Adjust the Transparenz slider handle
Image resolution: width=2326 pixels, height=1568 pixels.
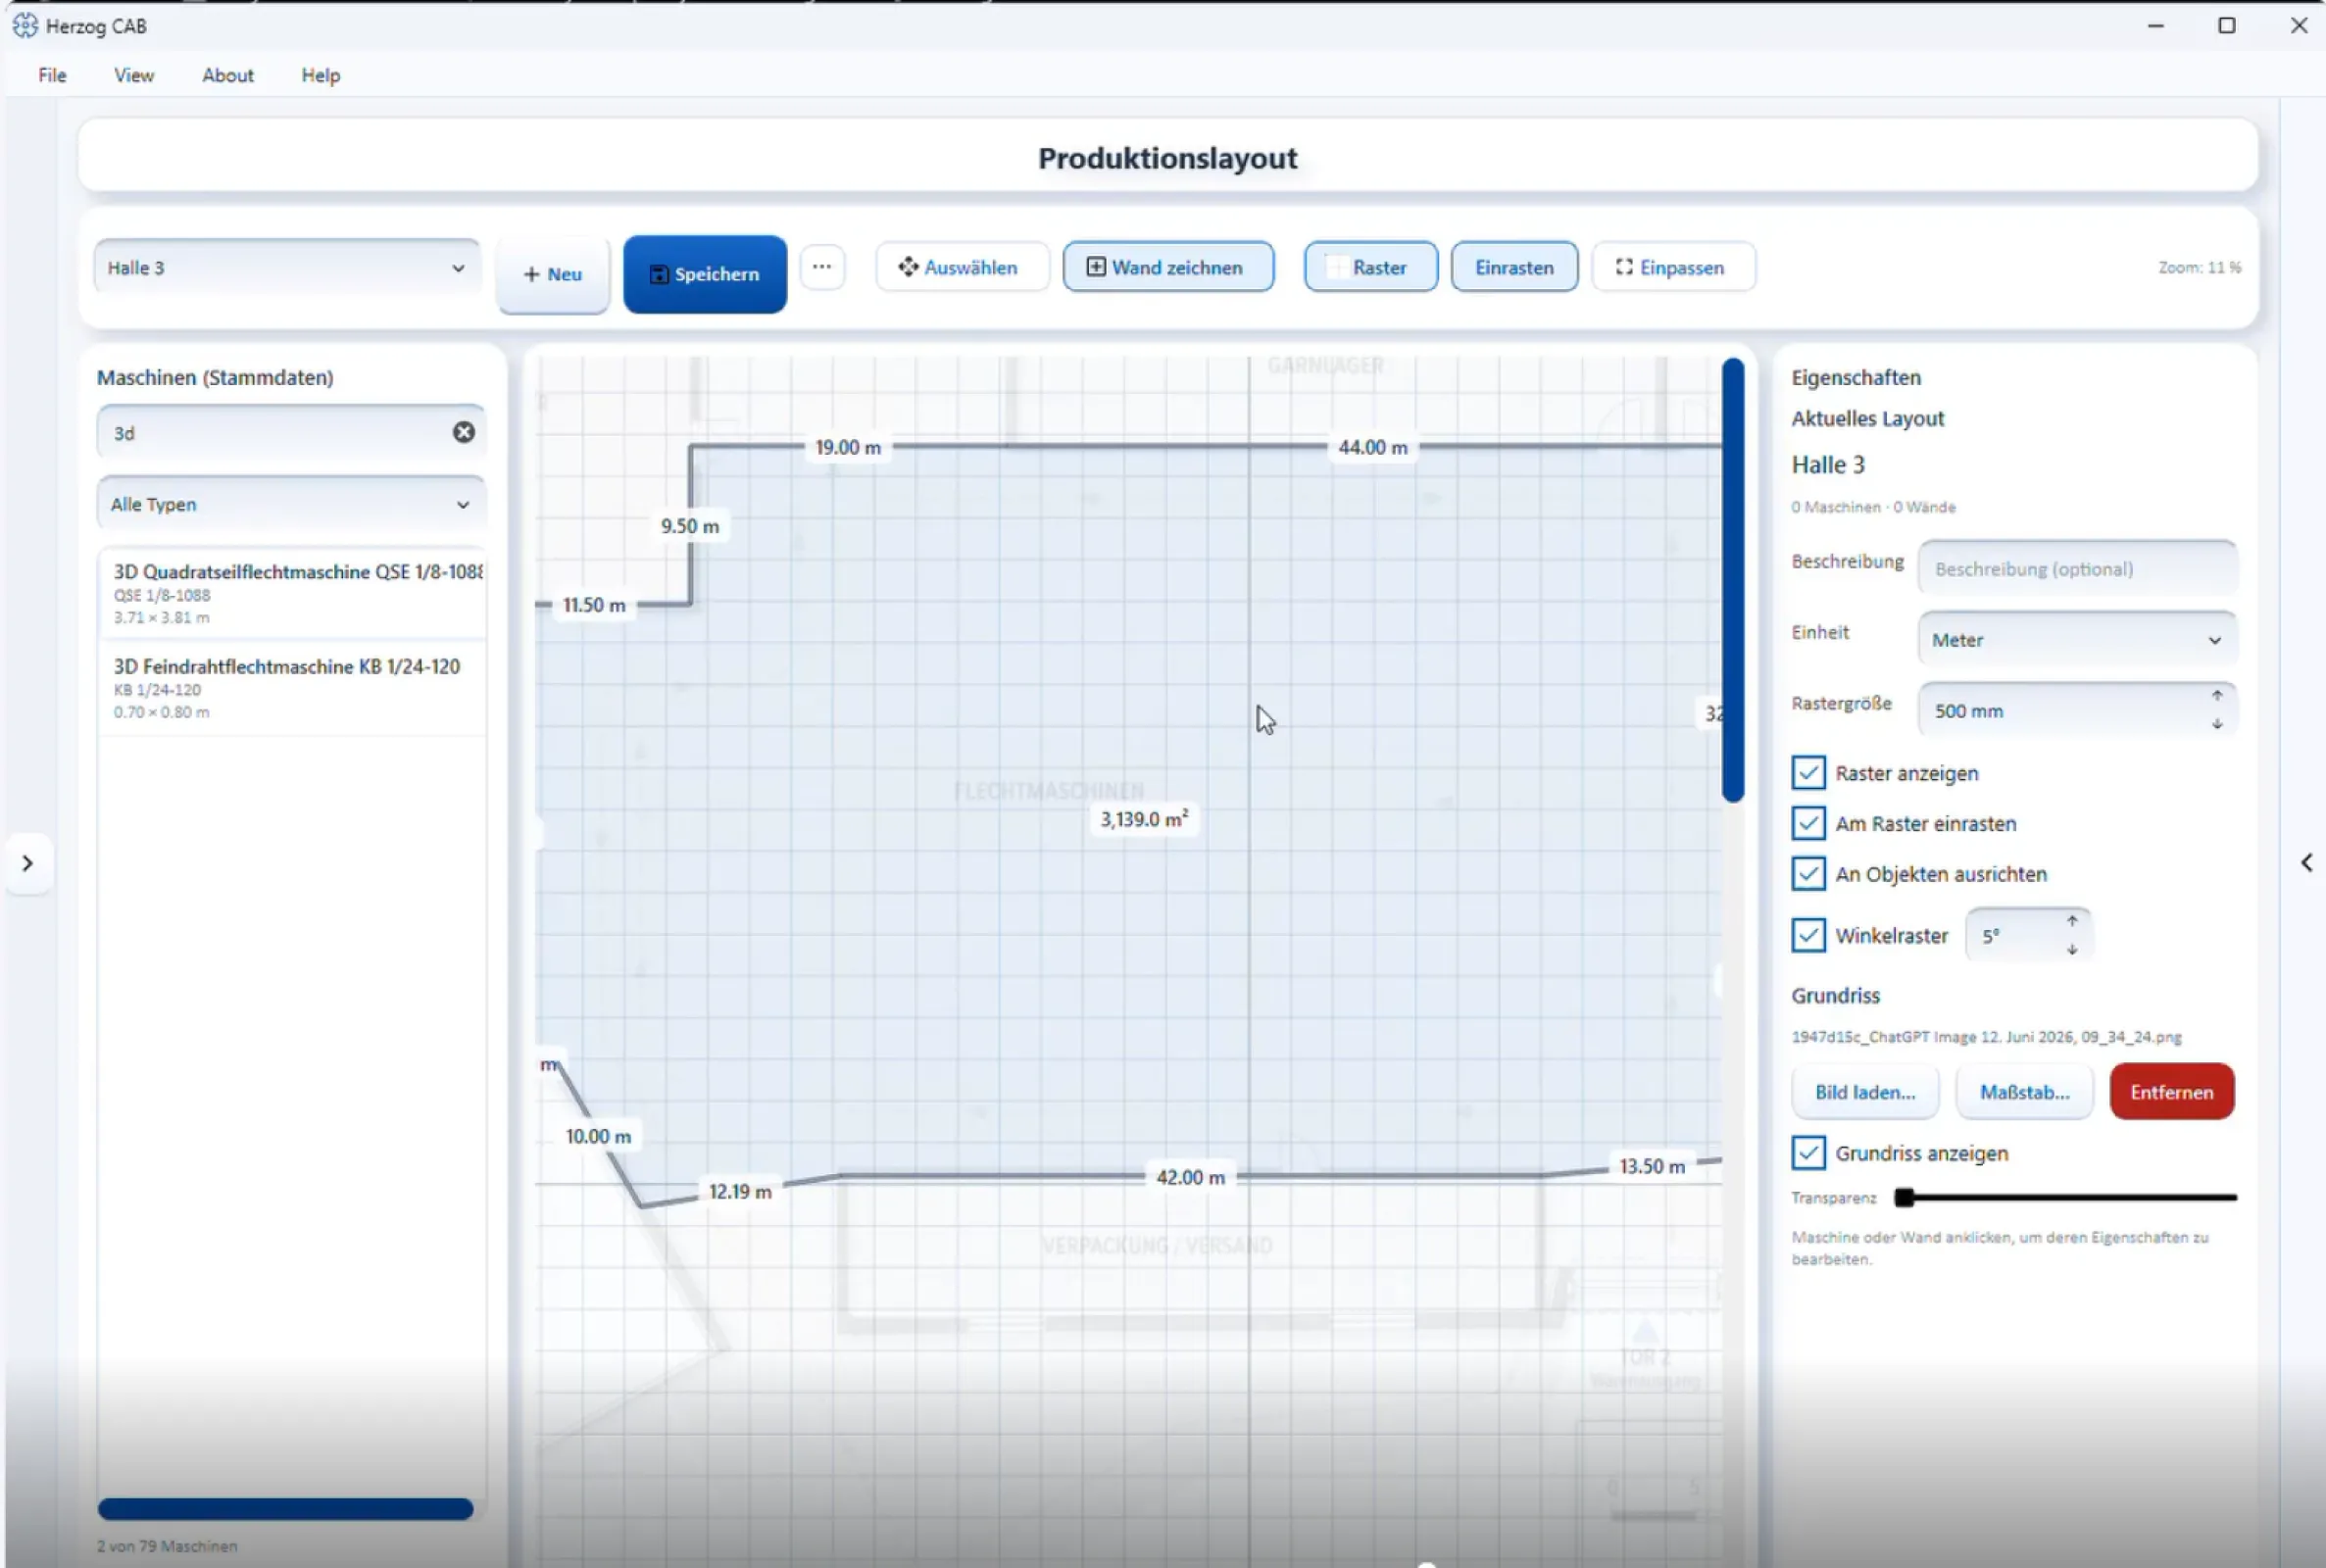click(1905, 1198)
